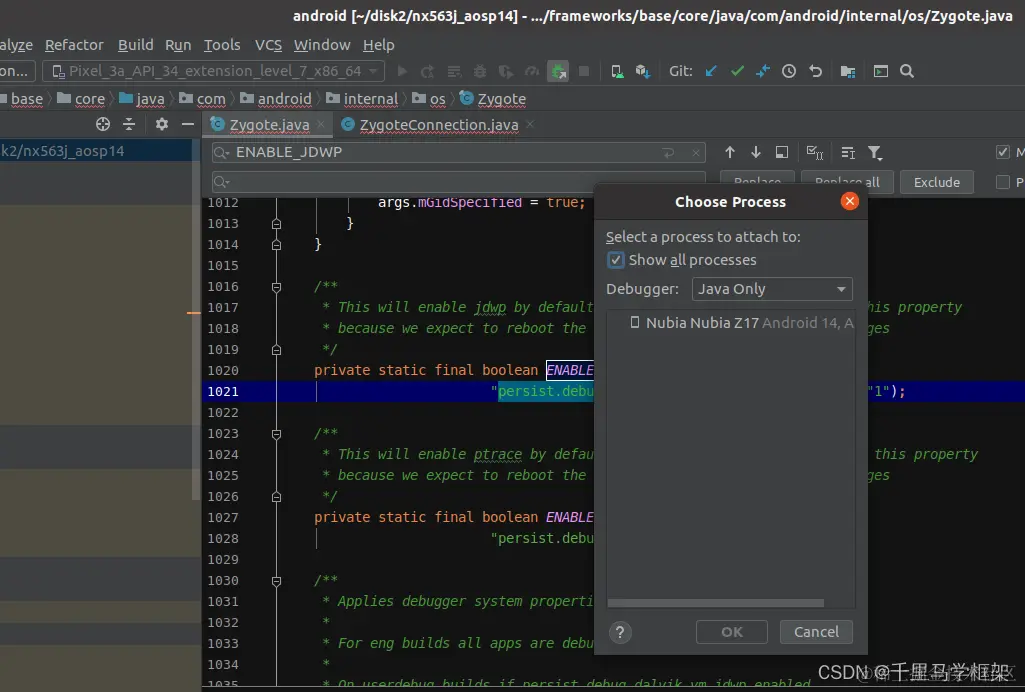Image resolution: width=1025 pixels, height=692 pixels.
Task: Collapse code fold at line 1023
Action: click(277, 434)
